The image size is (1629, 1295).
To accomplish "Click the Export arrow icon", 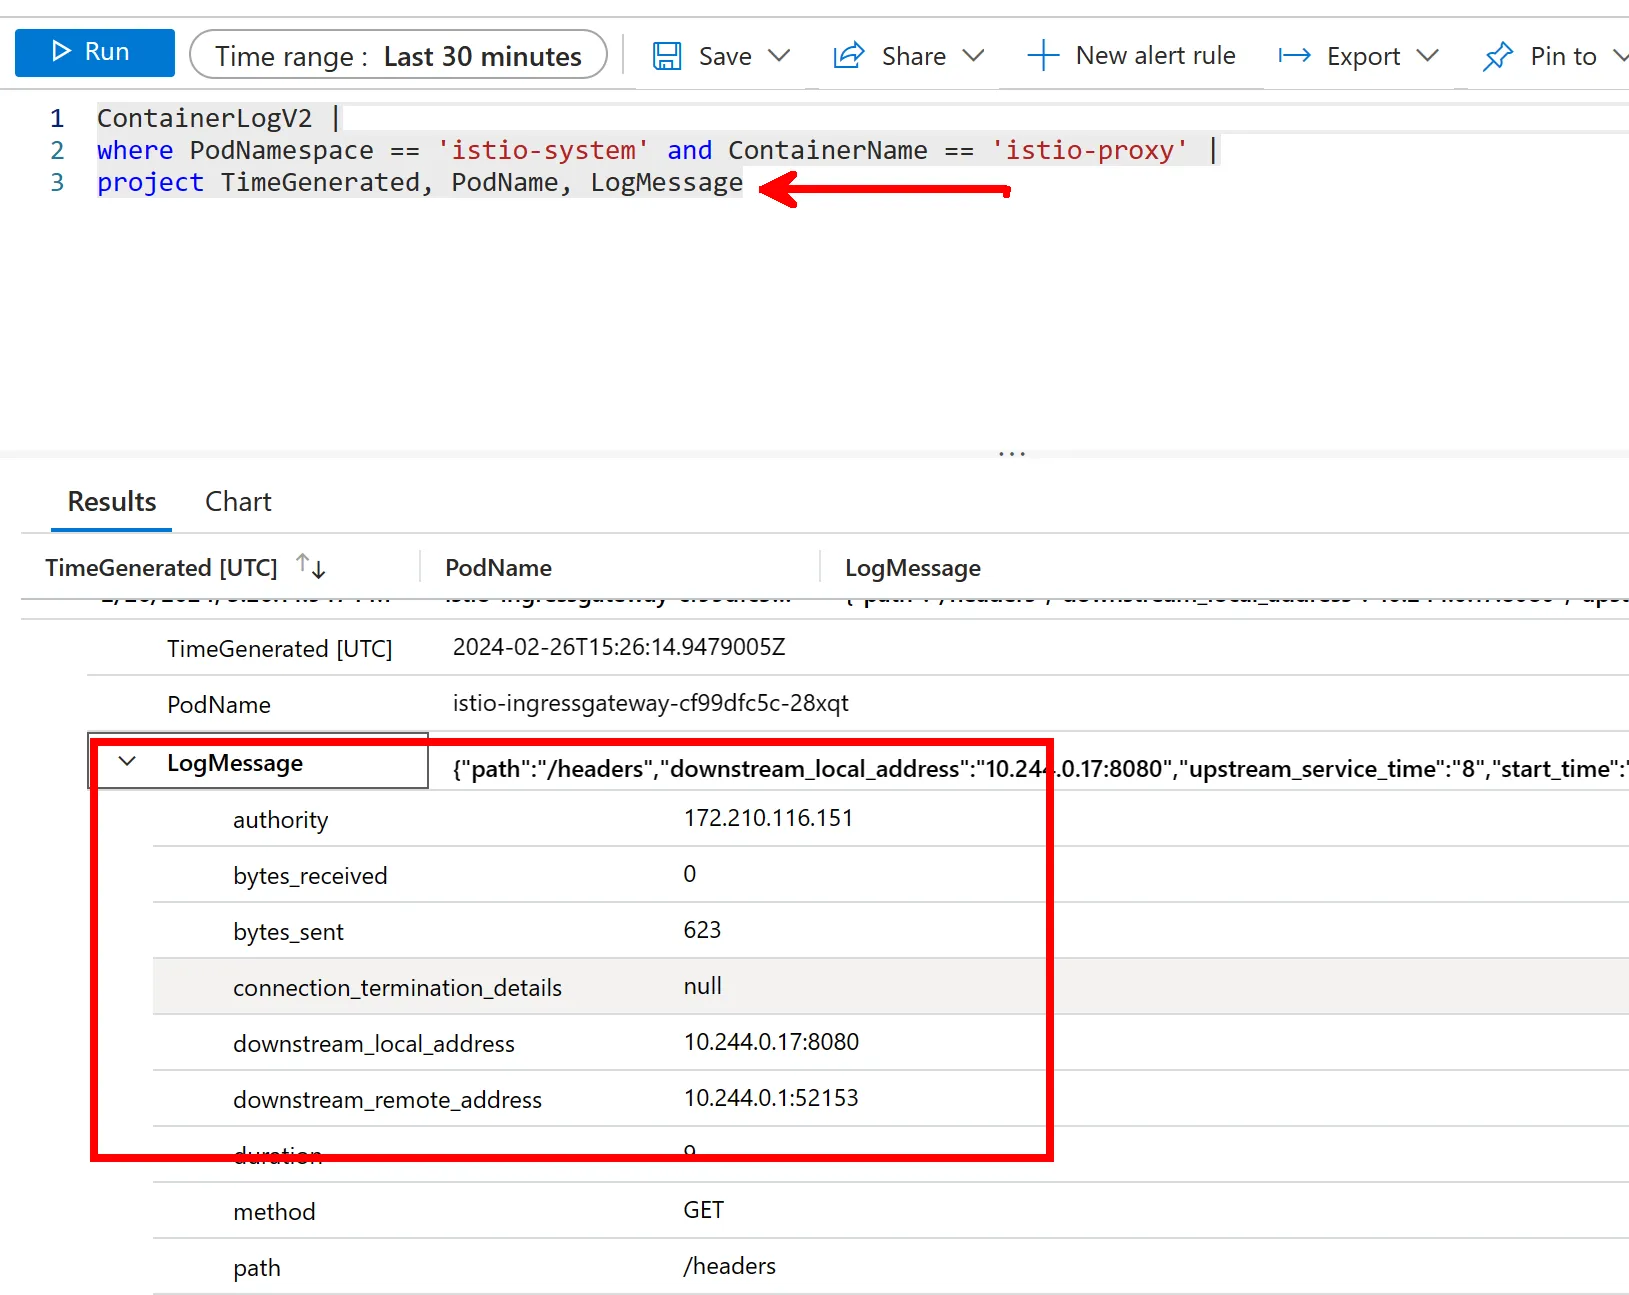I will coord(1294,56).
